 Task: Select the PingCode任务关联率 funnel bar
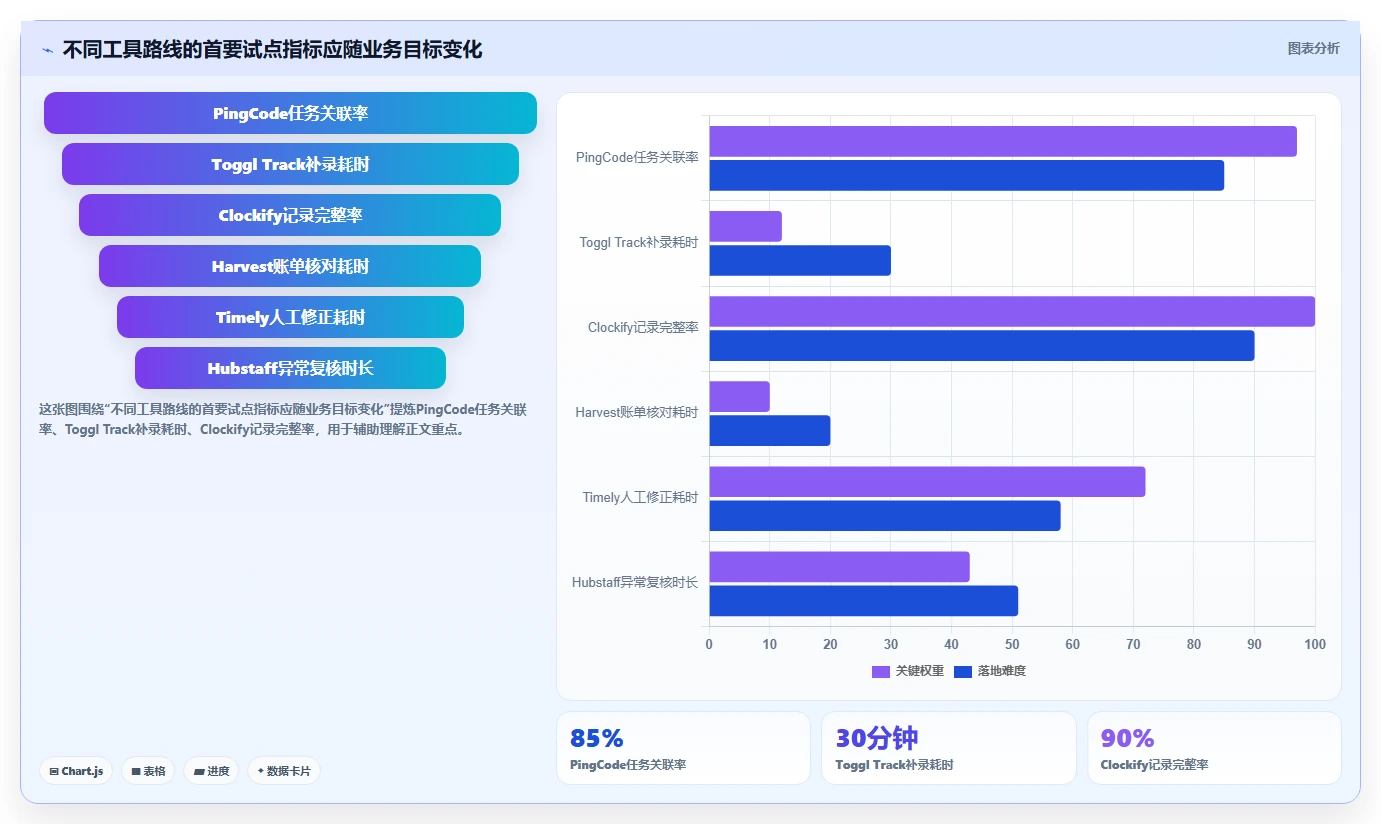tap(290, 113)
